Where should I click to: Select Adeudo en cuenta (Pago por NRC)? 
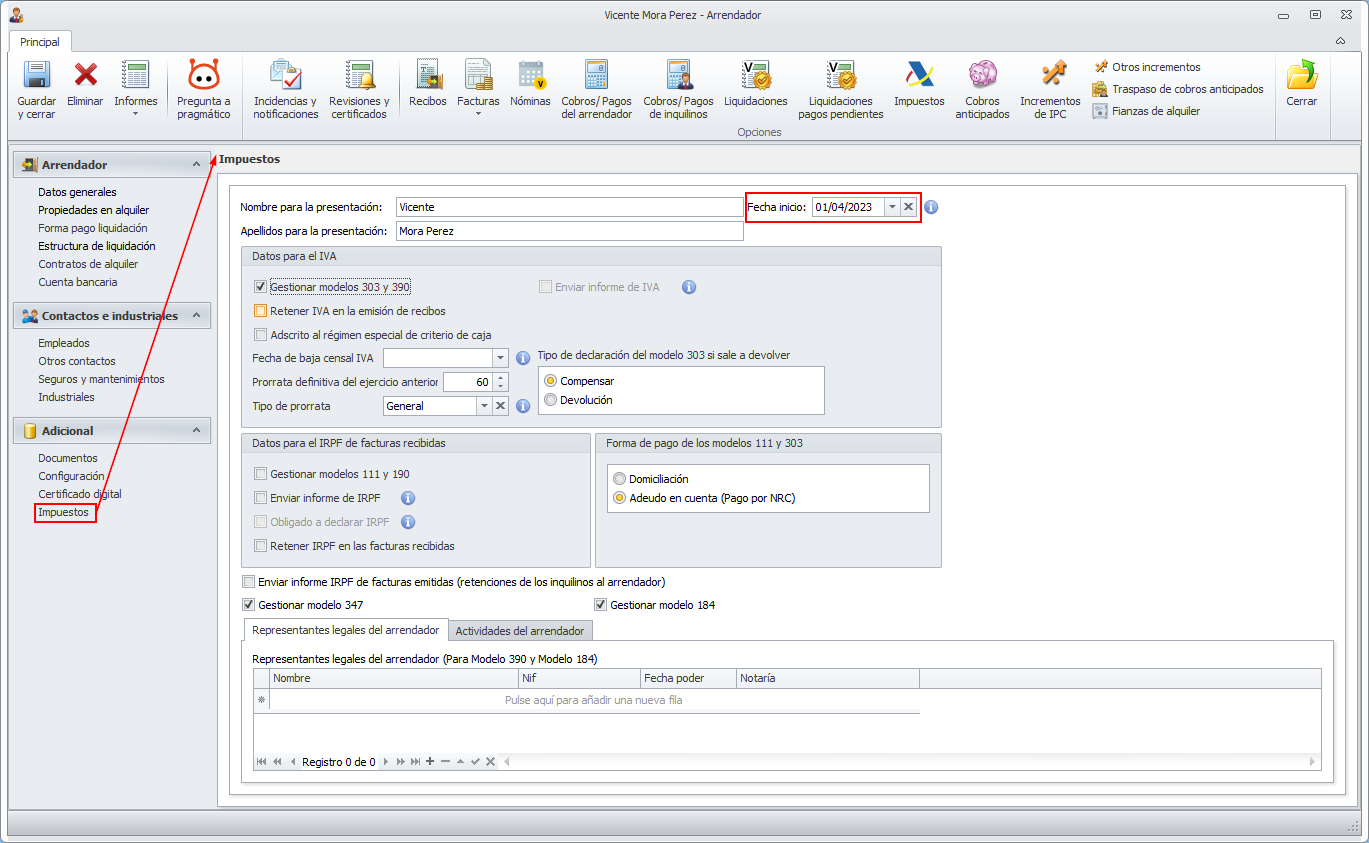(x=620, y=498)
